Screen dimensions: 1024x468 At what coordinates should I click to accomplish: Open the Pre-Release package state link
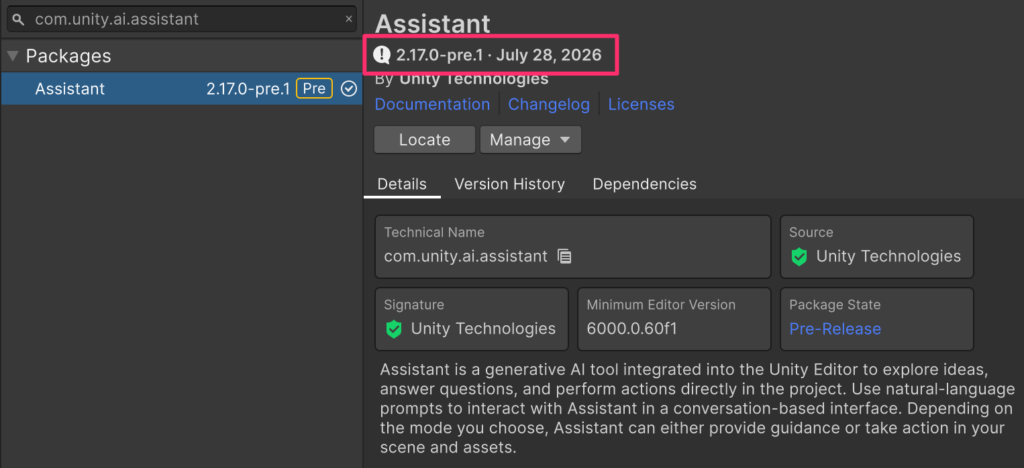tap(835, 329)
